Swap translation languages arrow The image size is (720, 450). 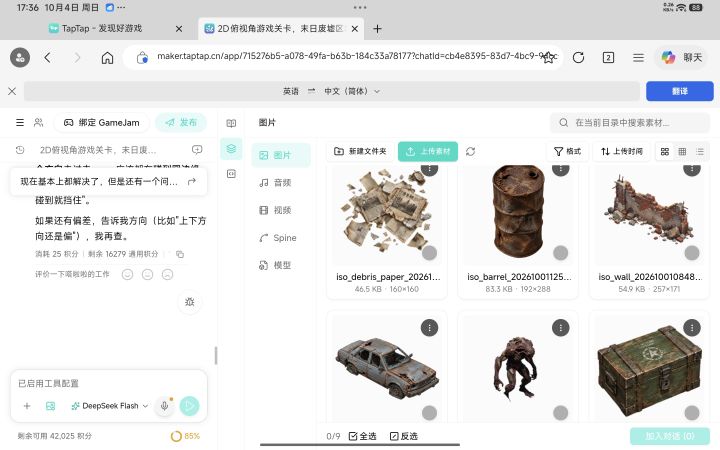click(x=311, y=91)
